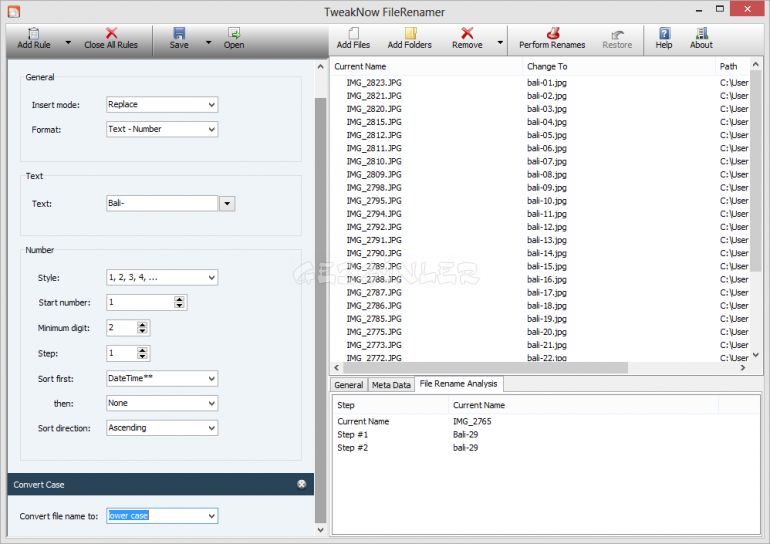Click the Minimum digit input field

[x=121, y=328]
